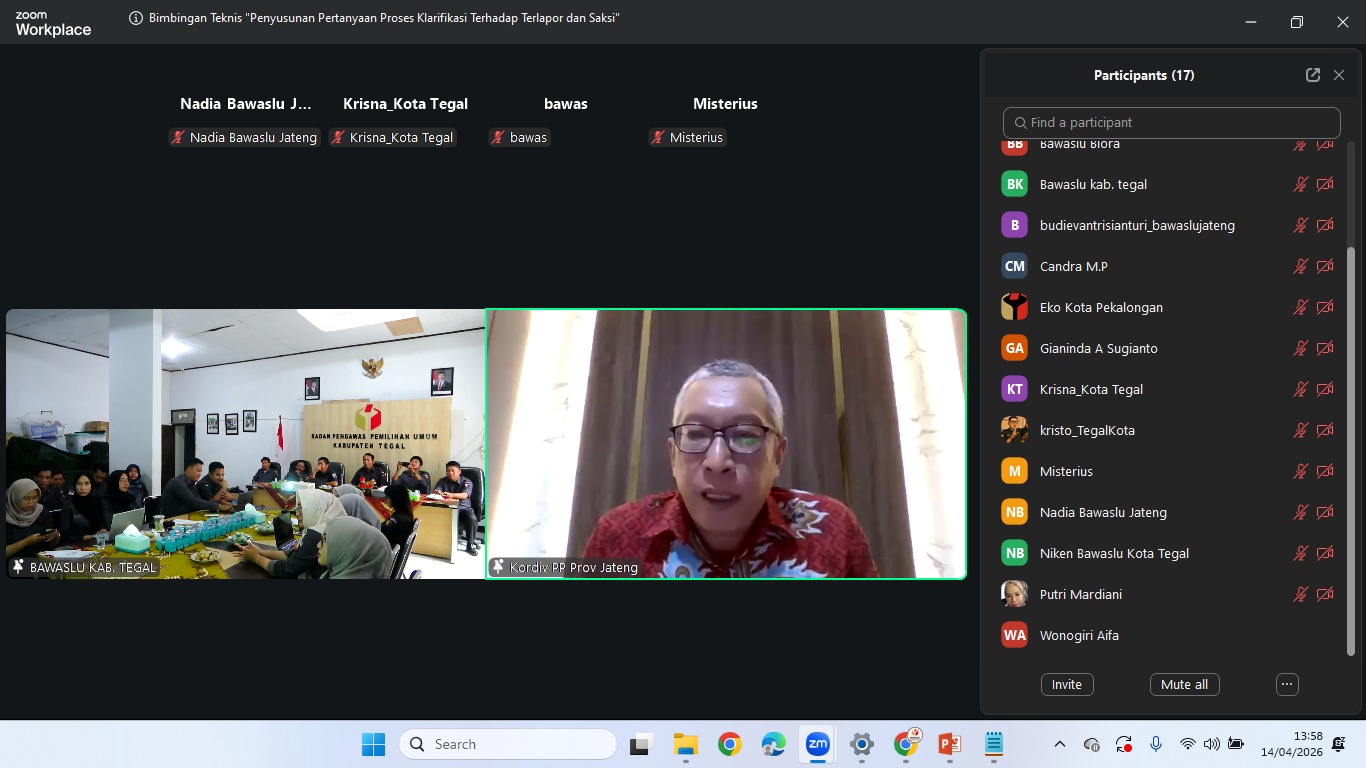Click Zoom Workplace logo
1366x768 pixels.
[x=53, y=24]
